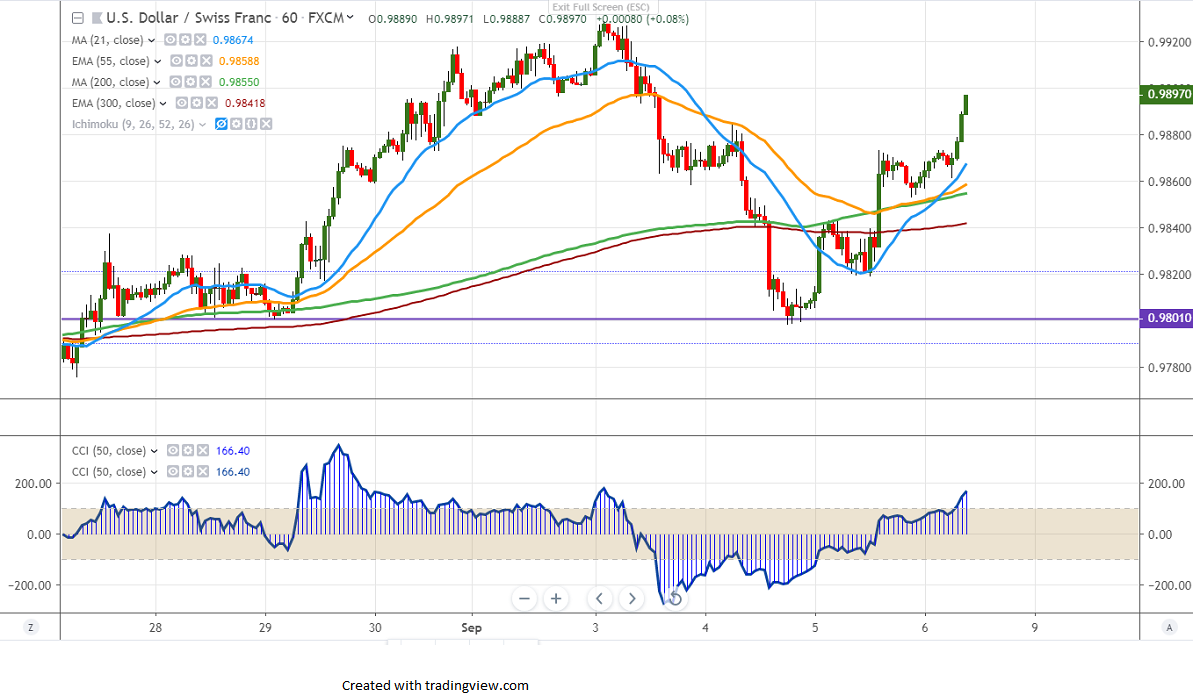Expand second CCI (50, close) dropdown arrow
The image size is (1193, 697).
tap(154, 473)
